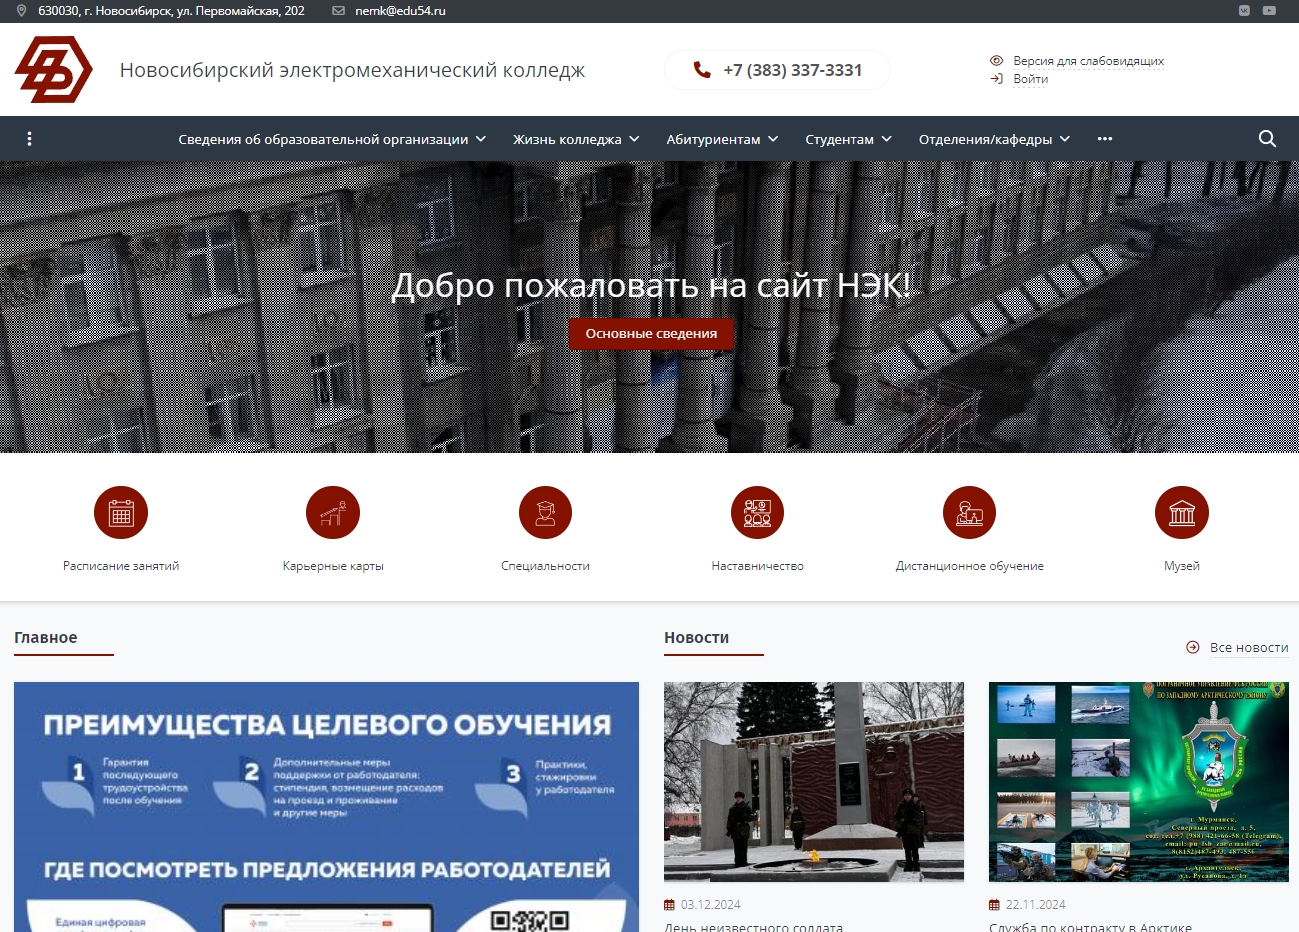
Task: Open the Жизнь колледжа menu item
Action: [566, 139]
